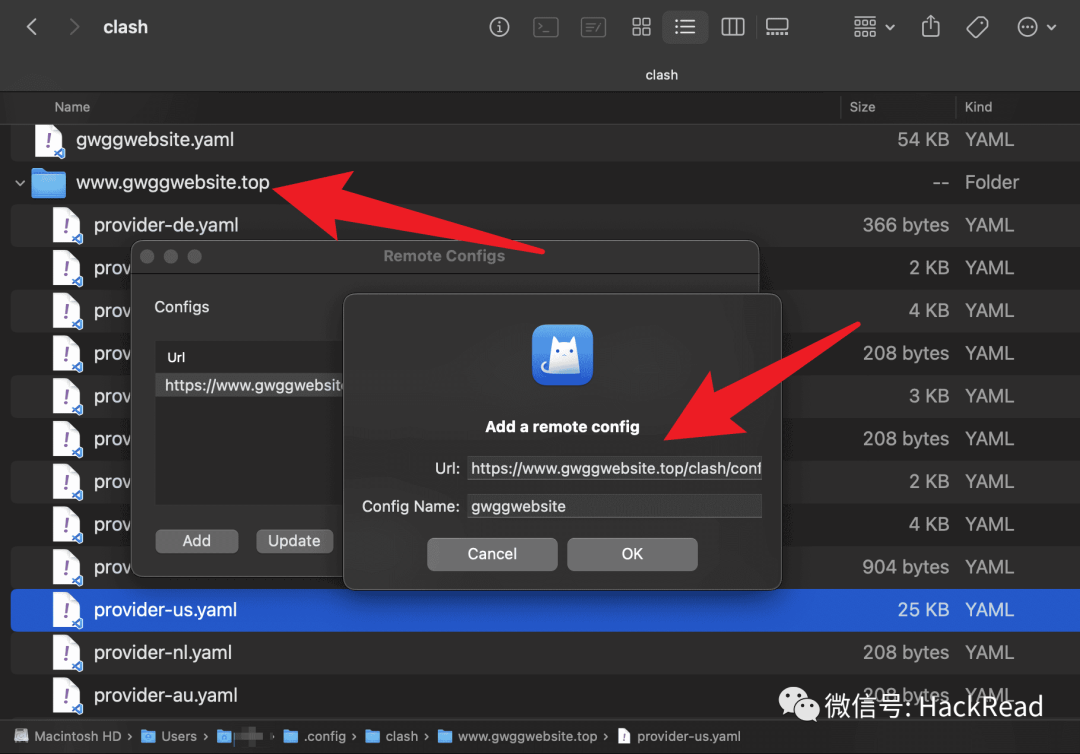Close the Remote Configs window

(x=147, y=257)
